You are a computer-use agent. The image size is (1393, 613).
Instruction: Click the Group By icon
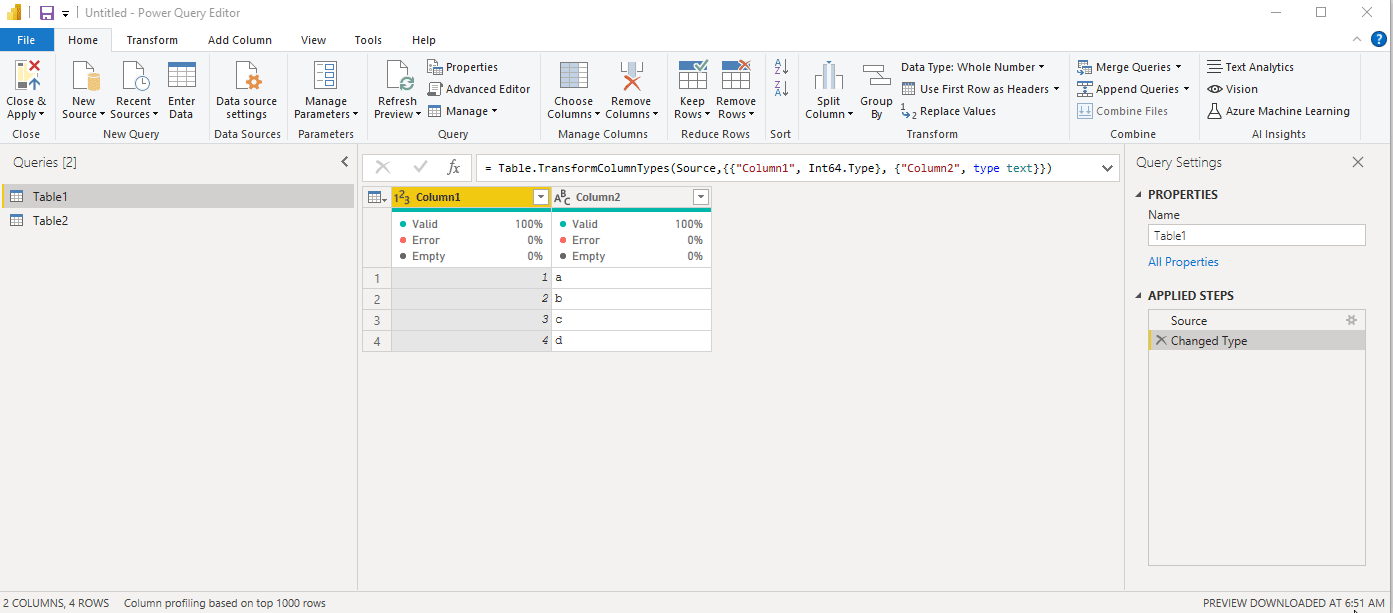click(x=876, y=76)
